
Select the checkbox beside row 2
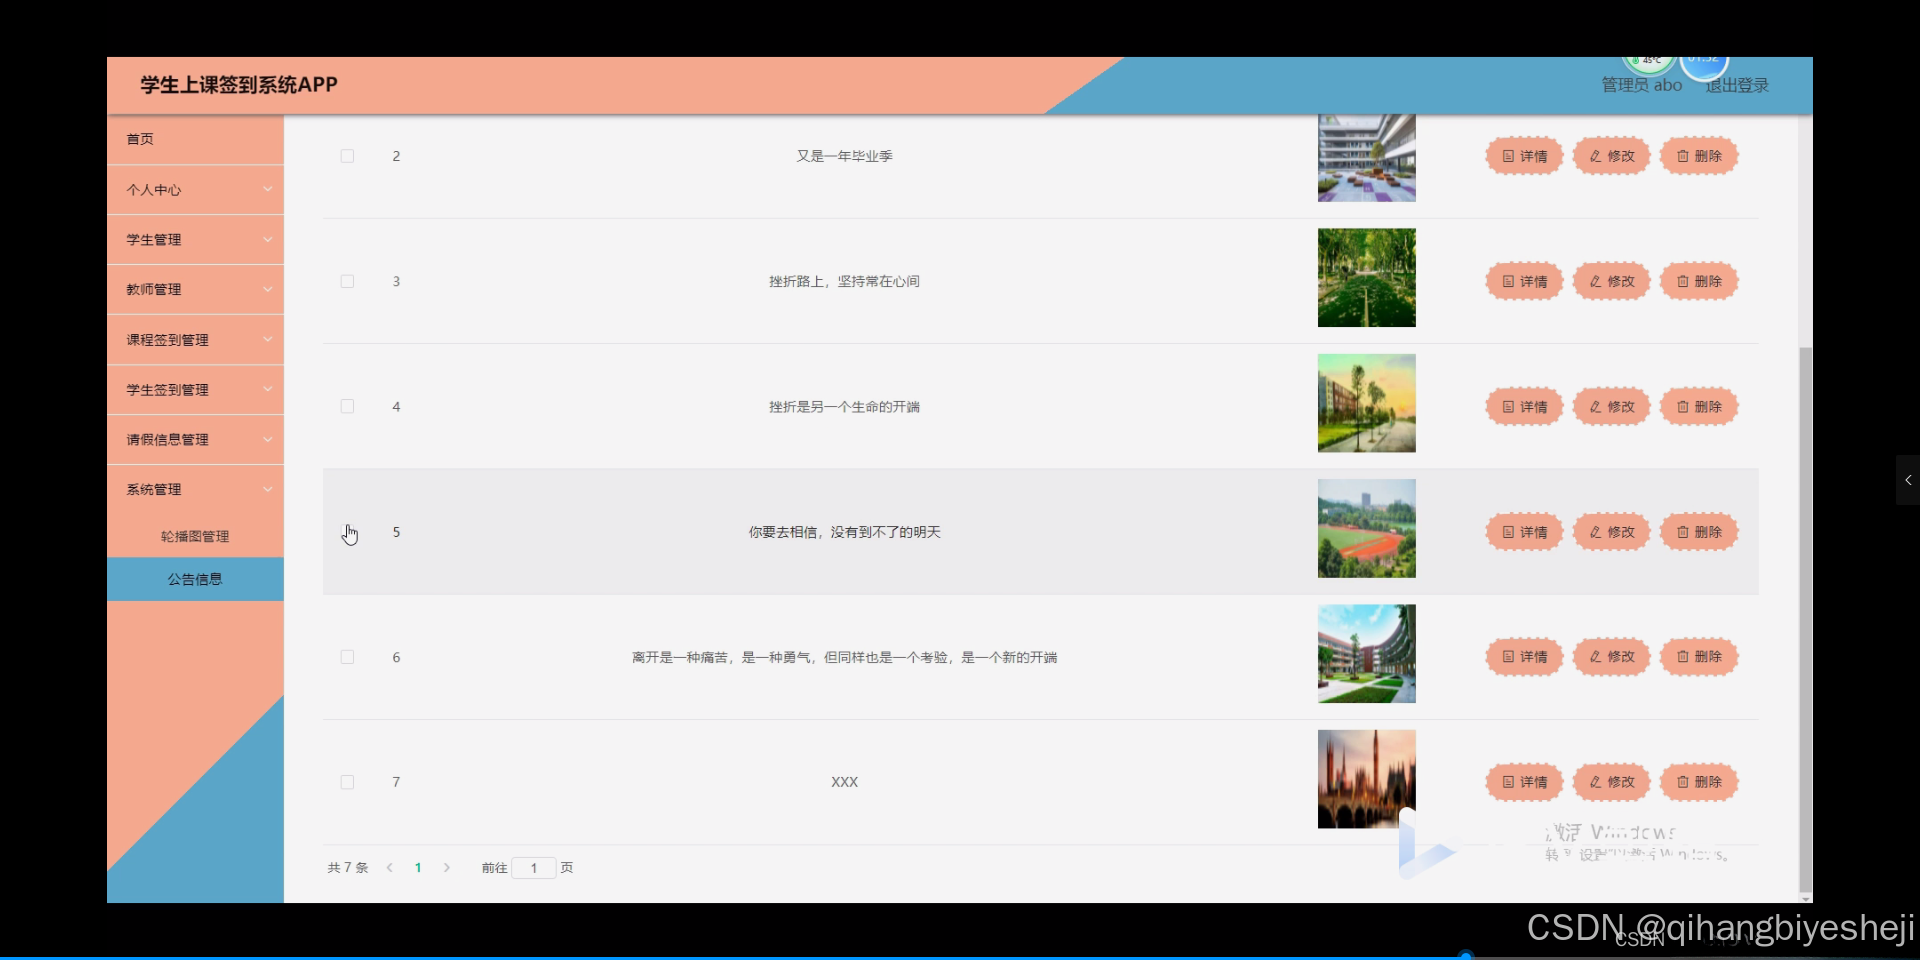click(347, 156)
